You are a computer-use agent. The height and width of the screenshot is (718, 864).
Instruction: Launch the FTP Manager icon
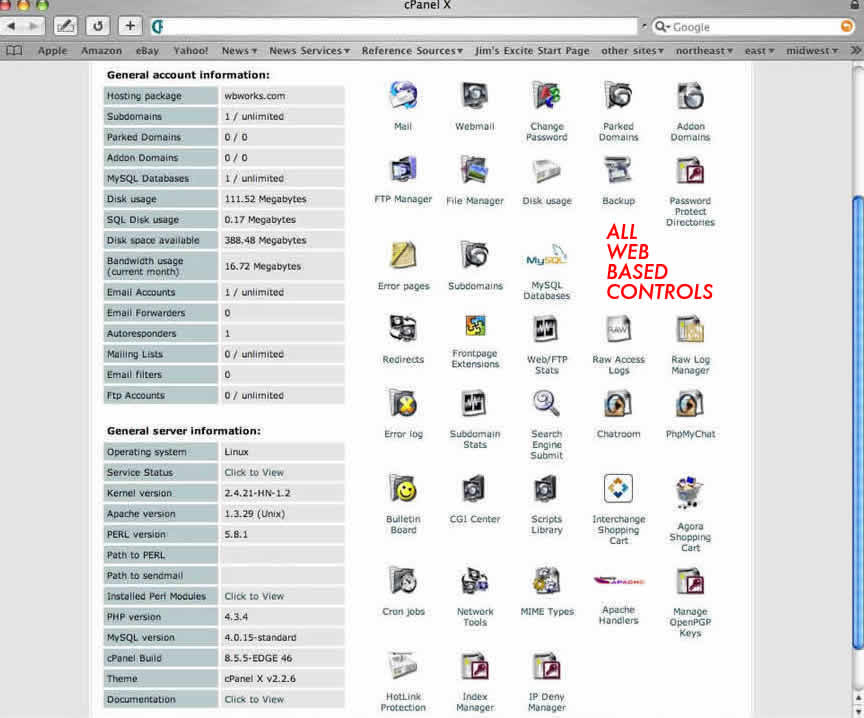pos(403,170)
